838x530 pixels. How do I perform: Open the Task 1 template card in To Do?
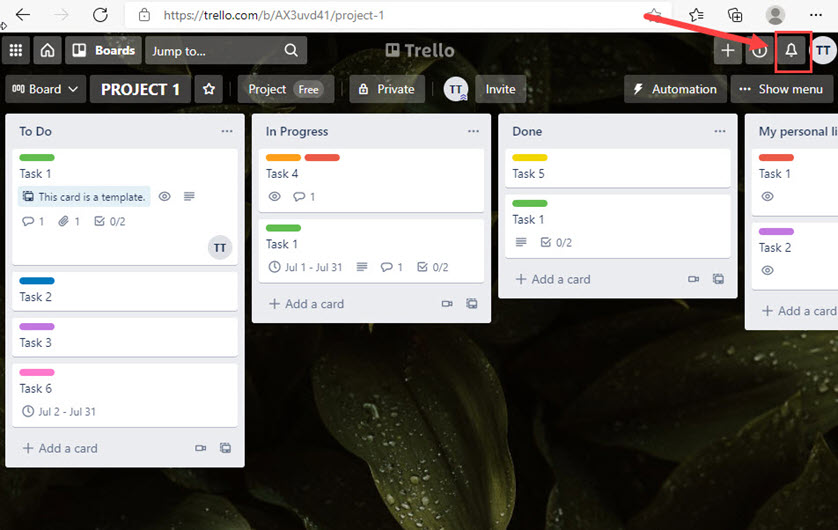[x=125, y=206]
